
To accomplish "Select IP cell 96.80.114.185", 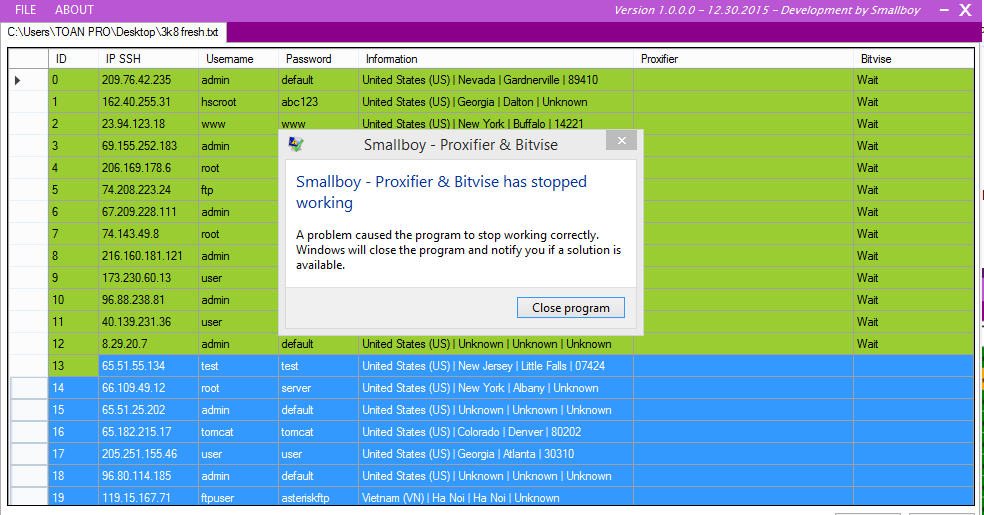I will [148, 475].
